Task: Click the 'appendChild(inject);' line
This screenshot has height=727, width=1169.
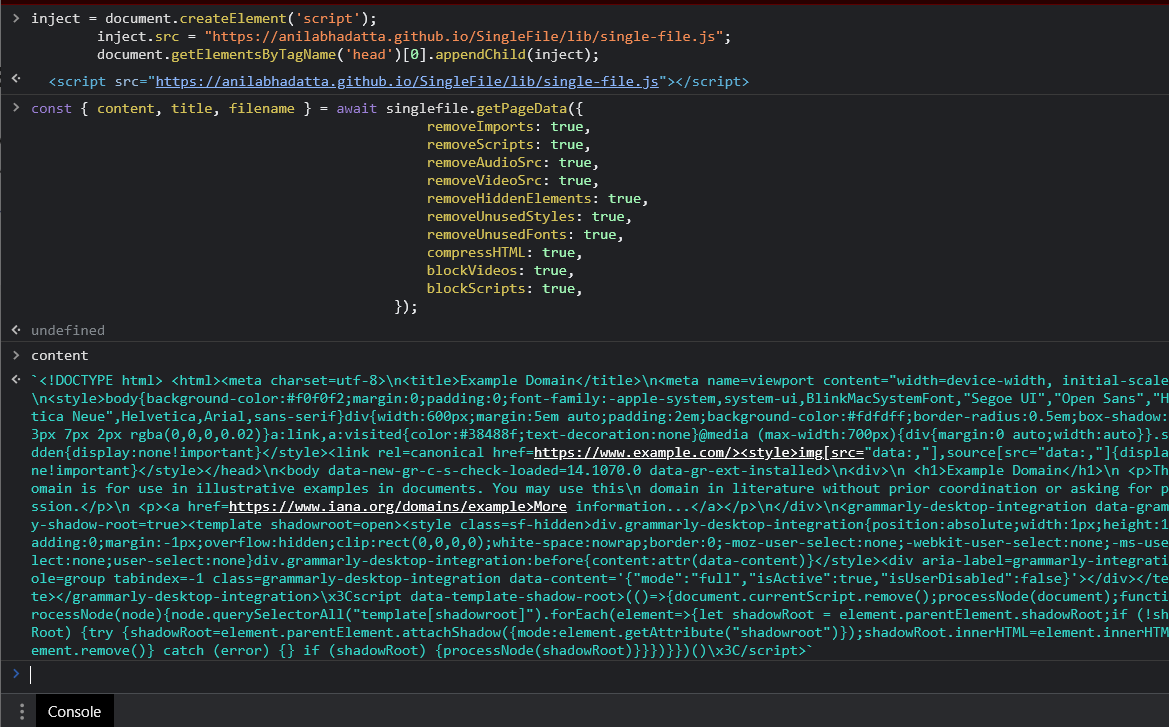Action: (348, 54)
